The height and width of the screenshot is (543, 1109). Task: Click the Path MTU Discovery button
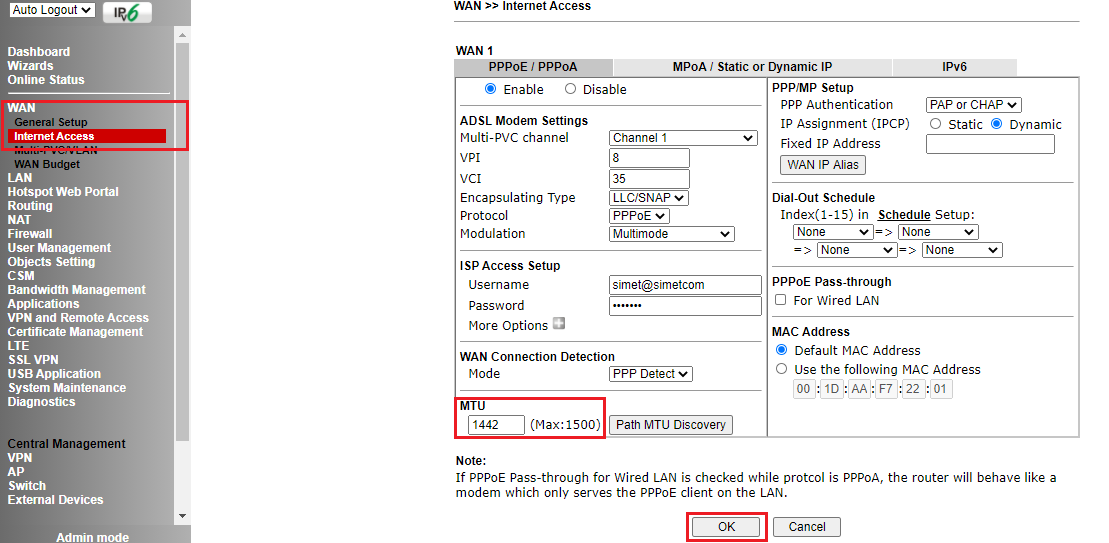point(670,425)
